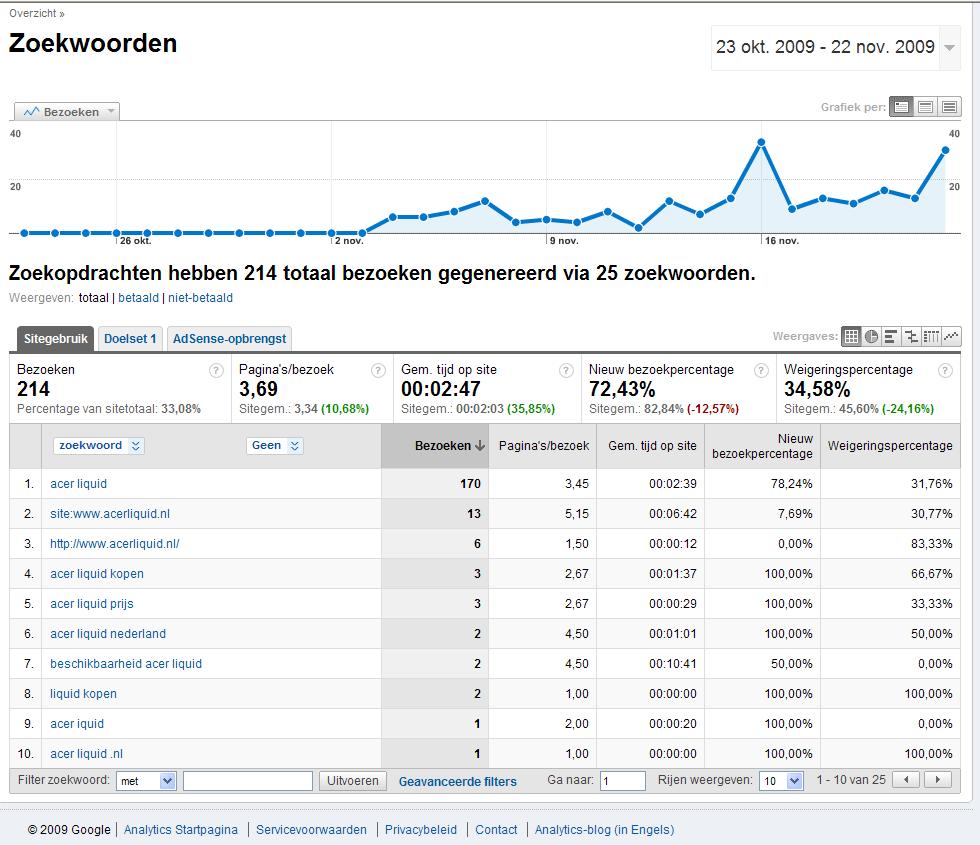The width and height of the screenshot is (980, 845).
Task: Switch to bar performance view icon
Action: pos(891,336)
